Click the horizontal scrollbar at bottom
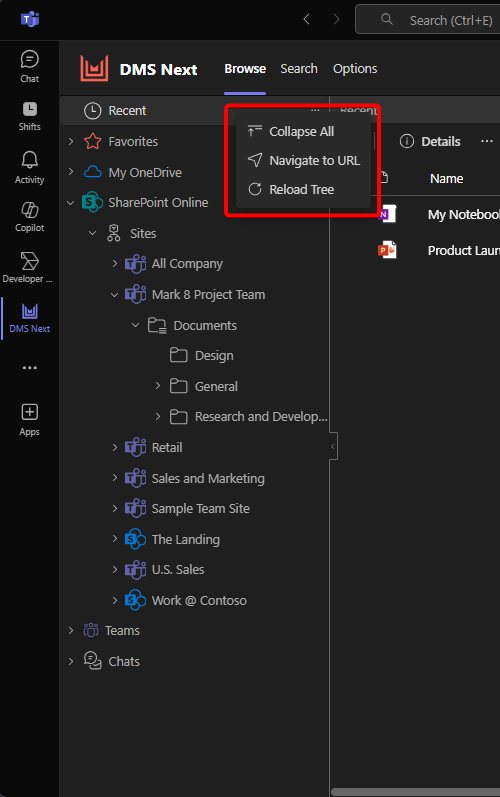The width and height of the screenshot is (500, 797). click(x=416, y=792)
